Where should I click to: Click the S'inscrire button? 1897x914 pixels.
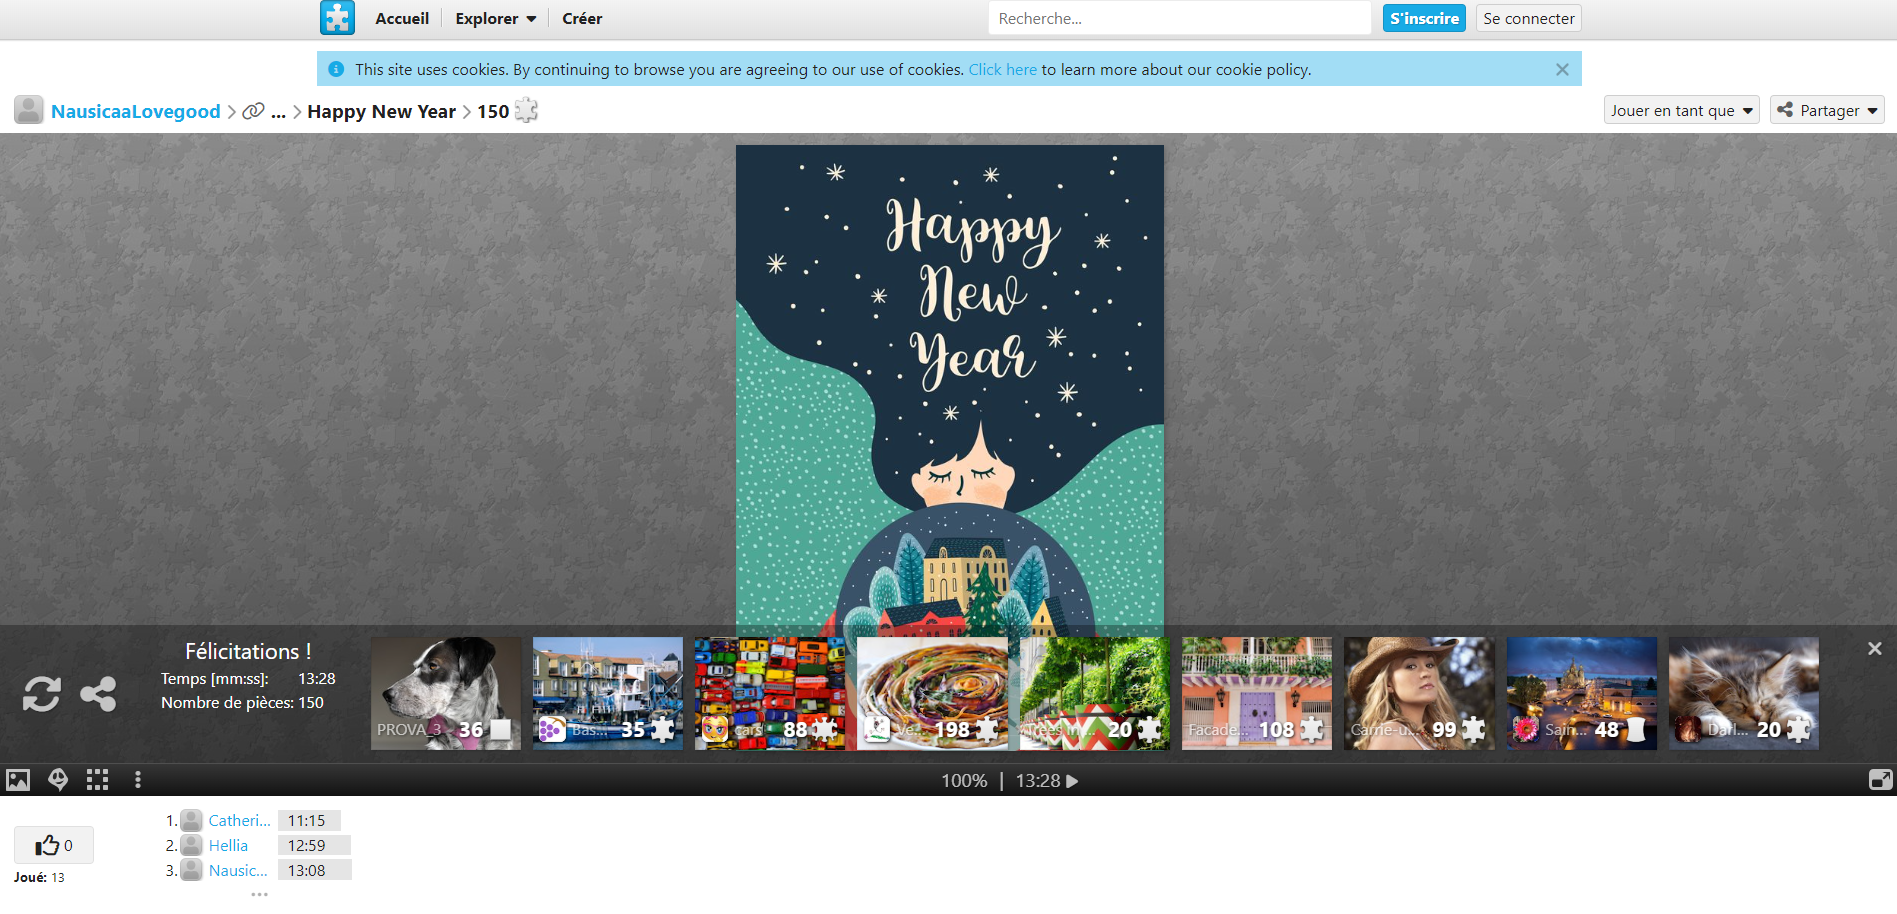tap(1424, 18)
